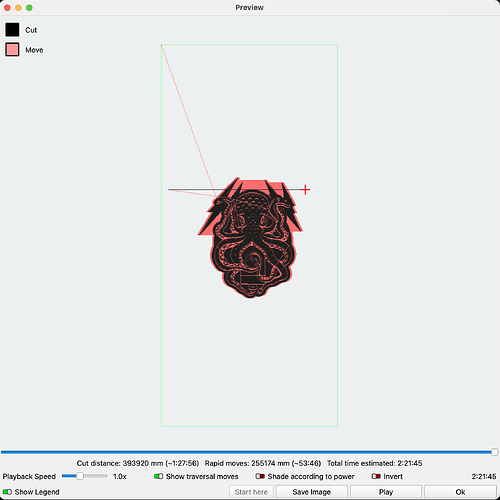
Task: Click the black Cut legend swatch
Action: pos(12,30)
